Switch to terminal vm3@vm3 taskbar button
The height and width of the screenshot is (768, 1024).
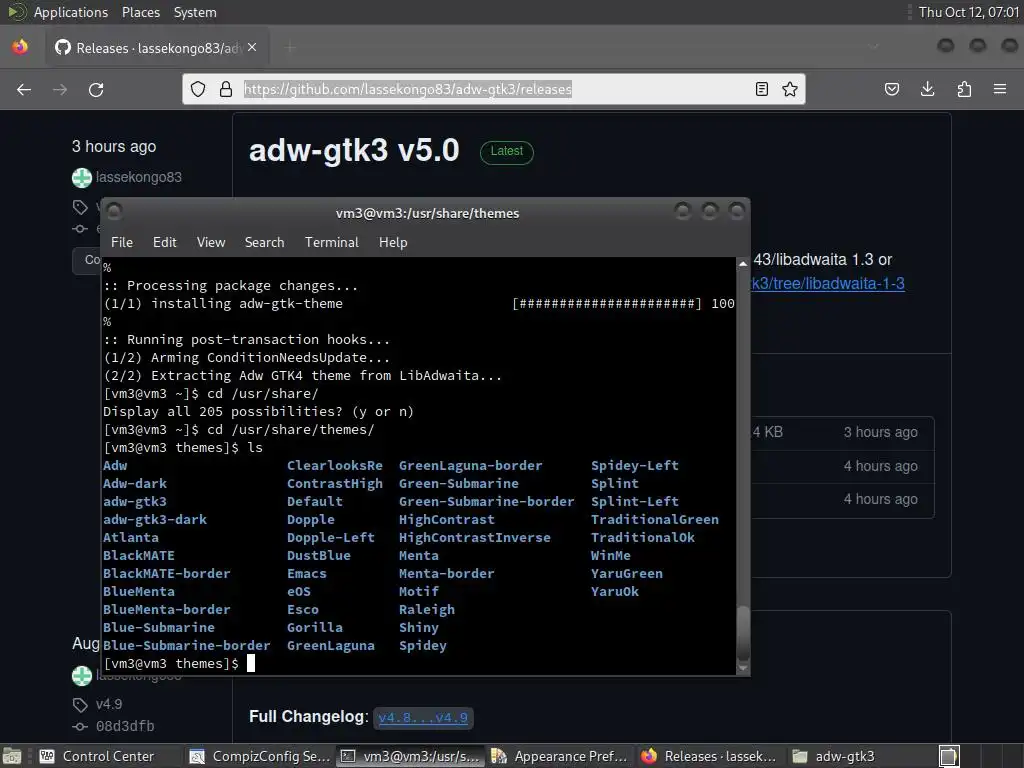click(x=410, y=756)
